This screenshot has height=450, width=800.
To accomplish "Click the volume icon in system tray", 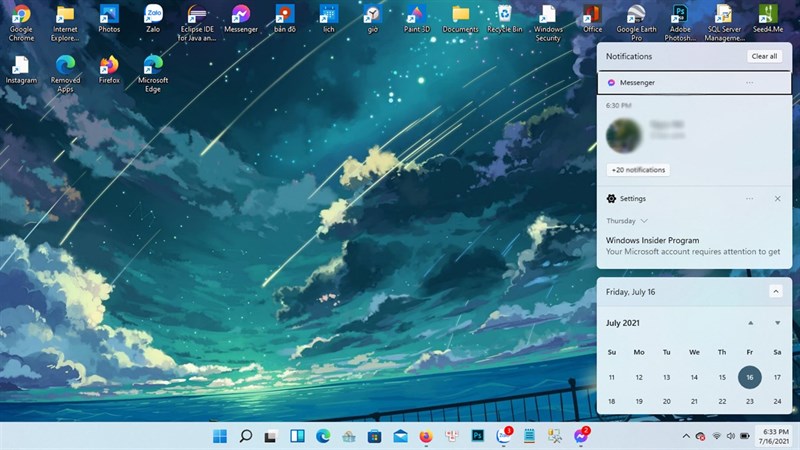I will 730,437.
